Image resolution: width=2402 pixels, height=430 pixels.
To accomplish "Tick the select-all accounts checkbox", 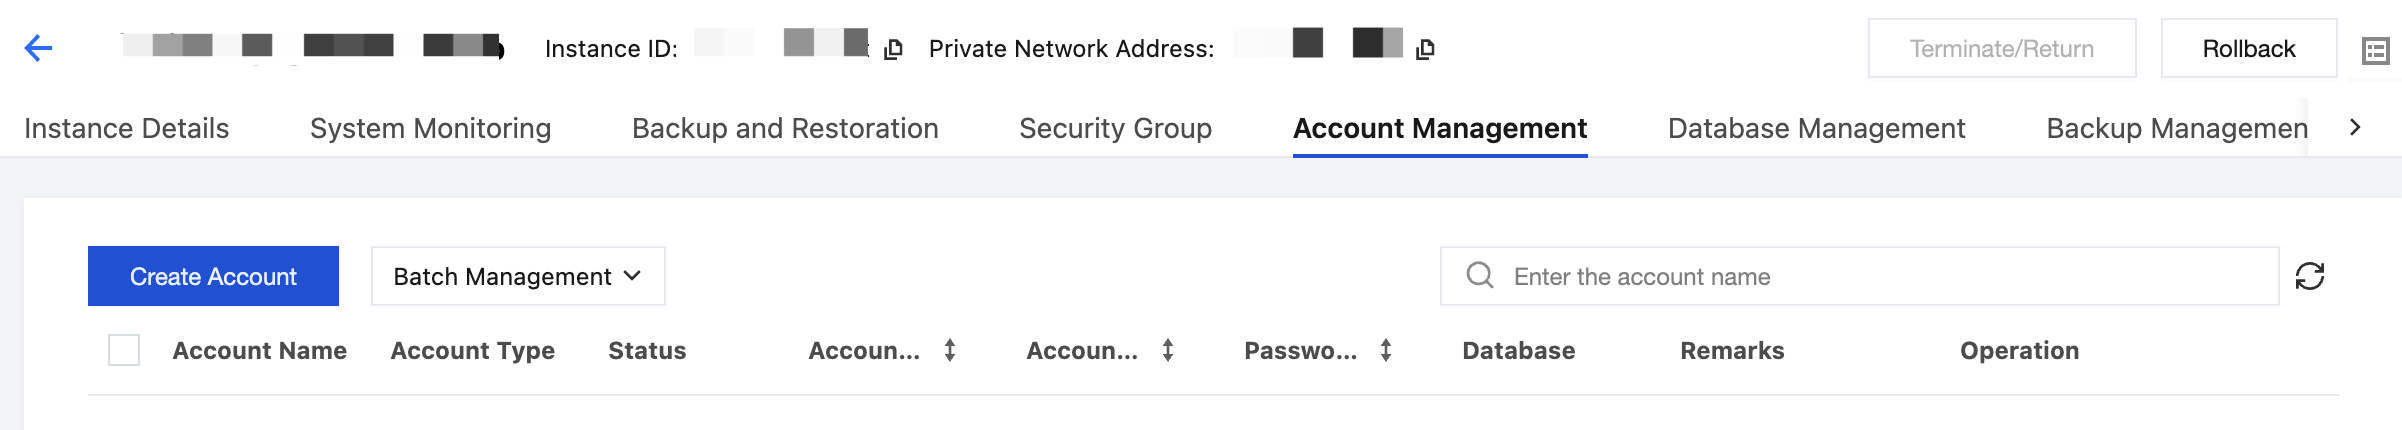I will 124,350.
